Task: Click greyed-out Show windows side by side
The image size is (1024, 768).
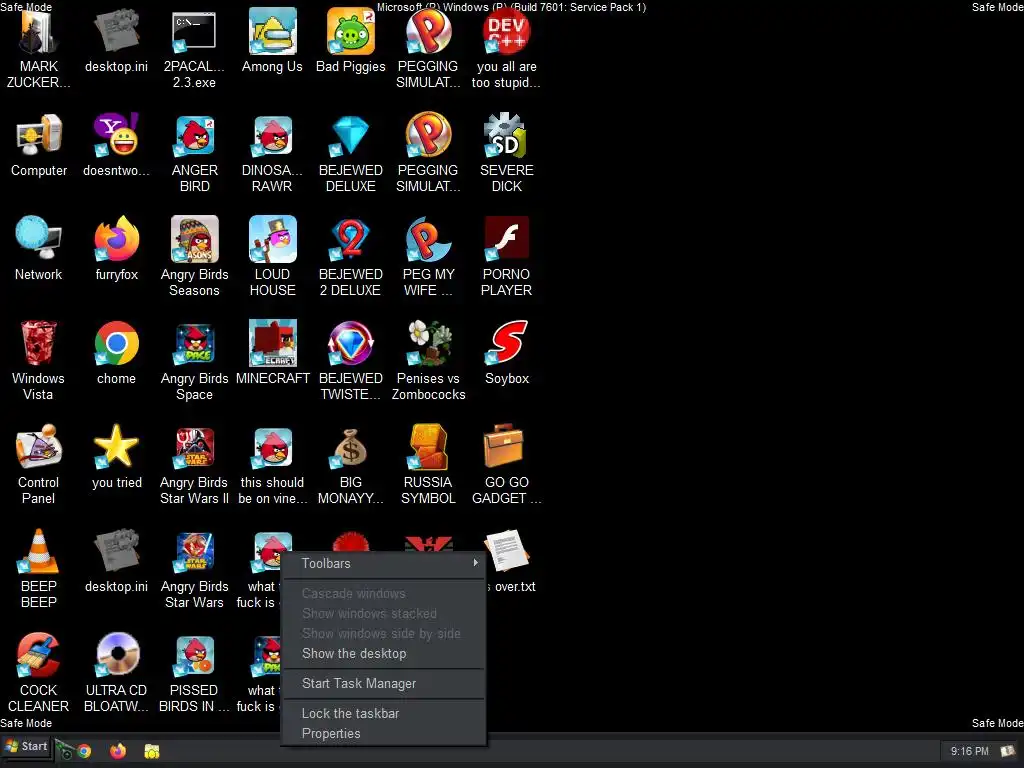Action: 384,633
